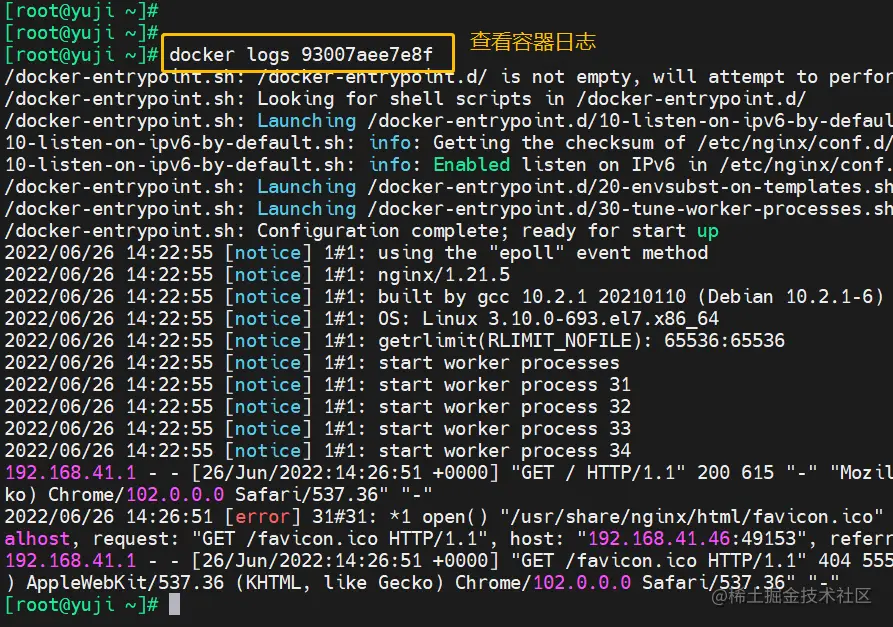Click the red '[error]' tag in the log
This screenshot has width=893, height=627.
tap(263, 517)
